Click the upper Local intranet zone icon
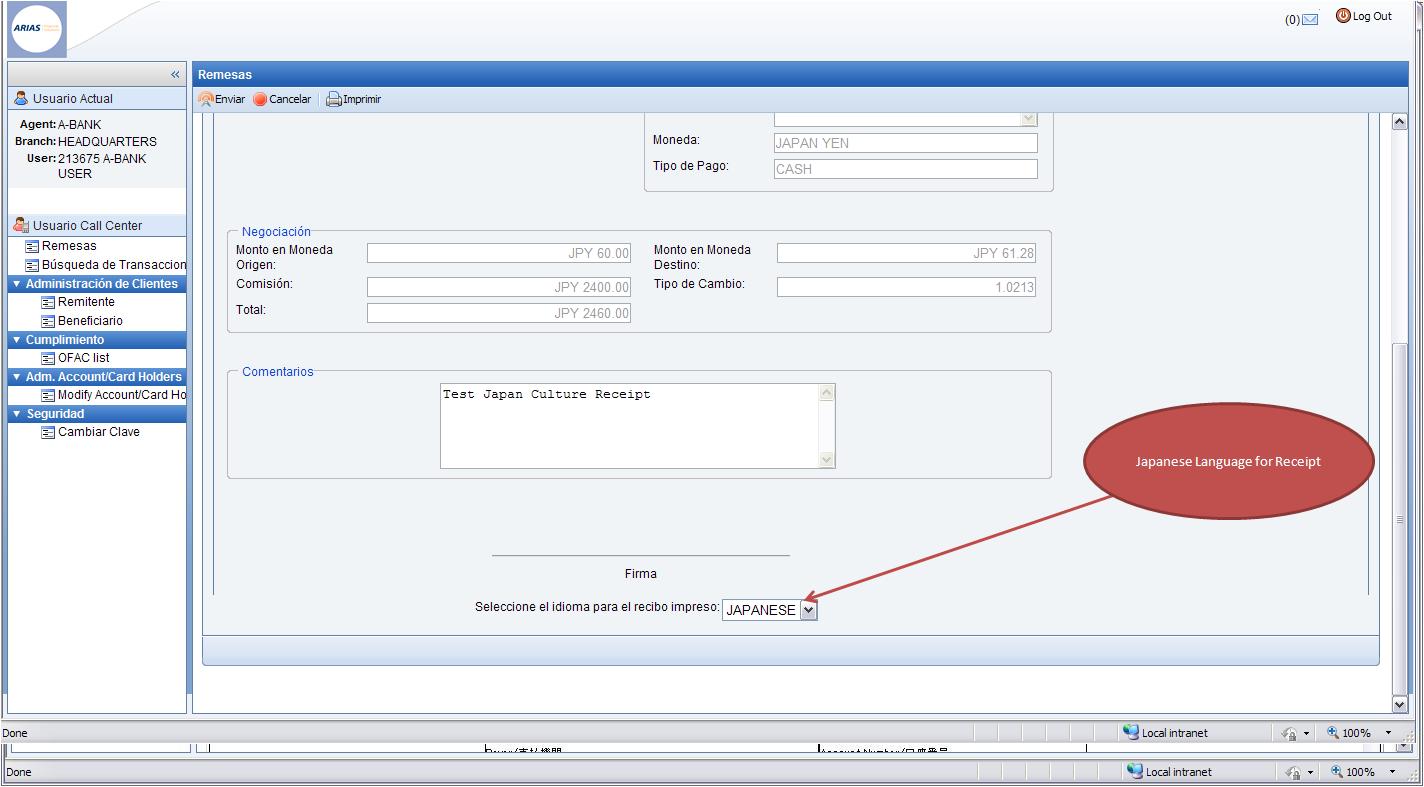This screenshot has height=787, width=1424. [1131, 732]
